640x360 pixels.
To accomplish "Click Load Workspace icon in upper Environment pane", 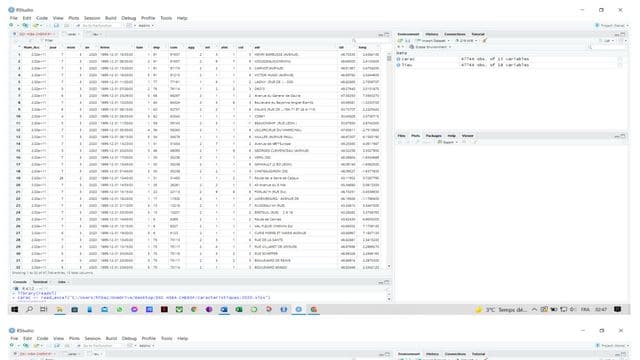I will [400, 40].
